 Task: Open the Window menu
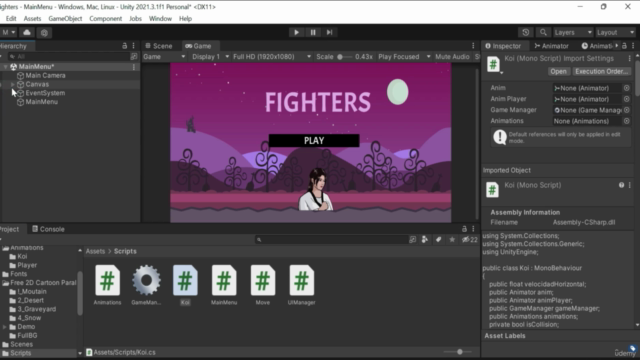[x=160, y=18]
